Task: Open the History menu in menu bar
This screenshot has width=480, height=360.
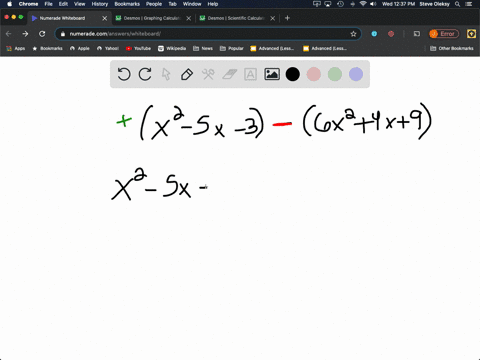Action: coord(100,4)
